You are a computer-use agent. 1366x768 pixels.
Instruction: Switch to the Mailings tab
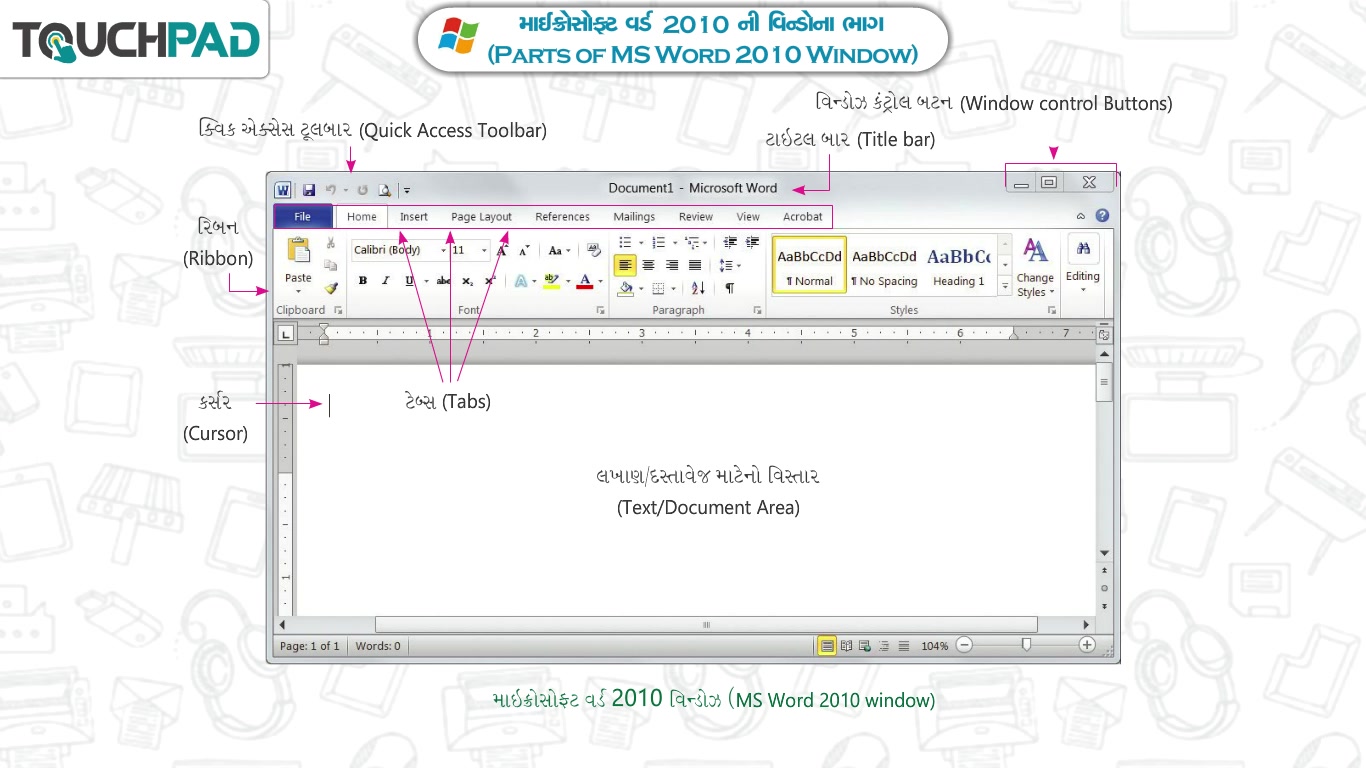(x=634, y=216)
